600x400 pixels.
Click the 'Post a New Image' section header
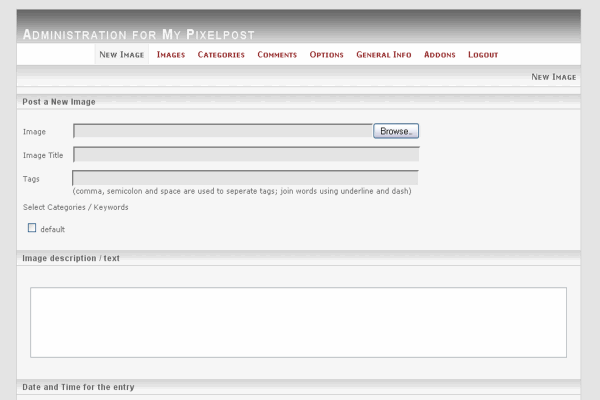(59, 102)
